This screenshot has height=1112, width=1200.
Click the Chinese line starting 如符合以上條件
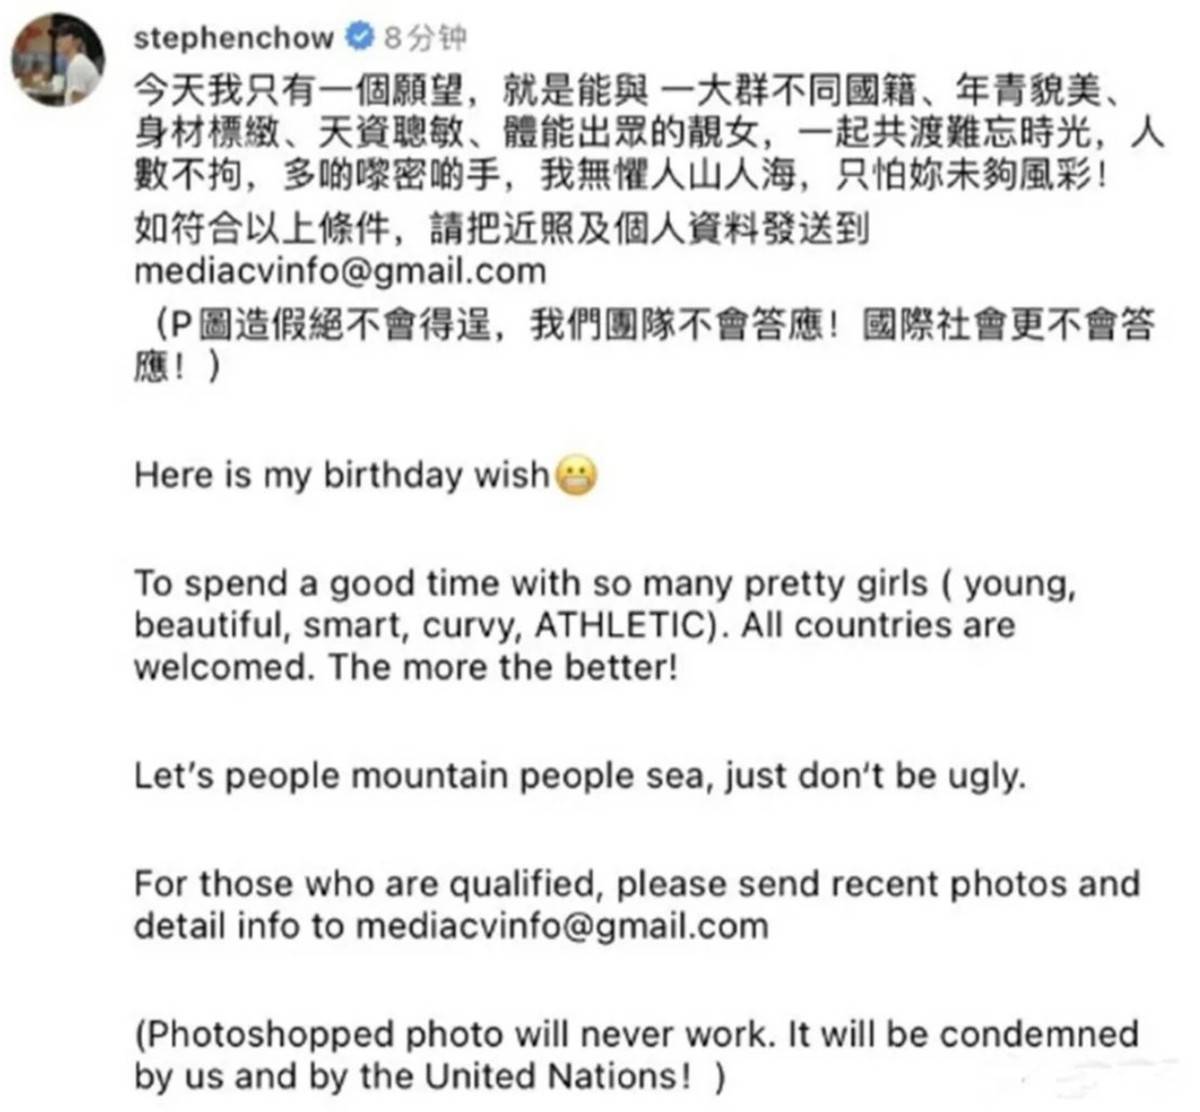(501, 229)
